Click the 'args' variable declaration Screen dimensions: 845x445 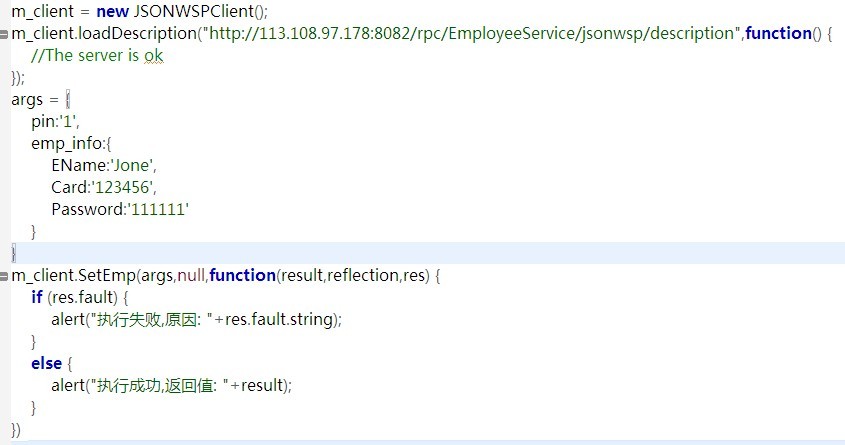[x=27, y=99]
